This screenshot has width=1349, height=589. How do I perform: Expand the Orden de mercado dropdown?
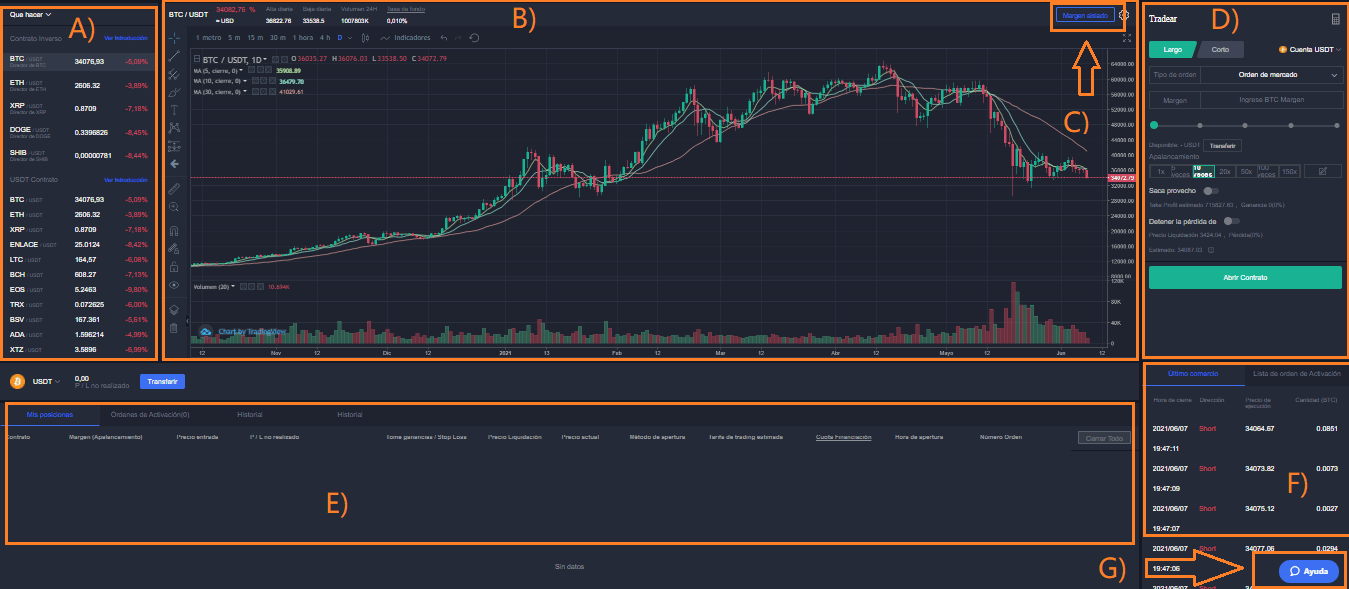(x=1271, y=75)
